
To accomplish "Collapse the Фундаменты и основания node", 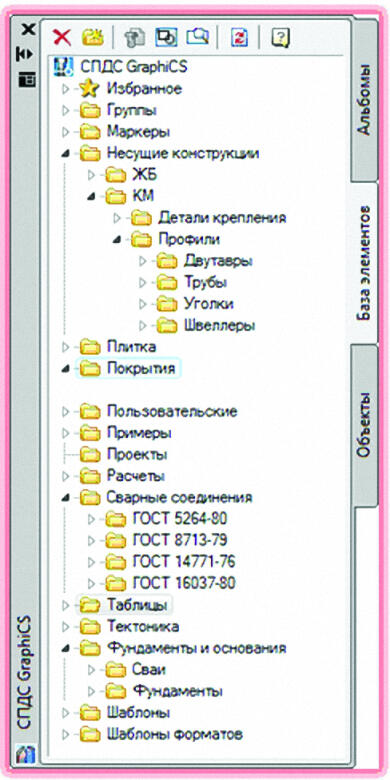I will coord(65,649).
